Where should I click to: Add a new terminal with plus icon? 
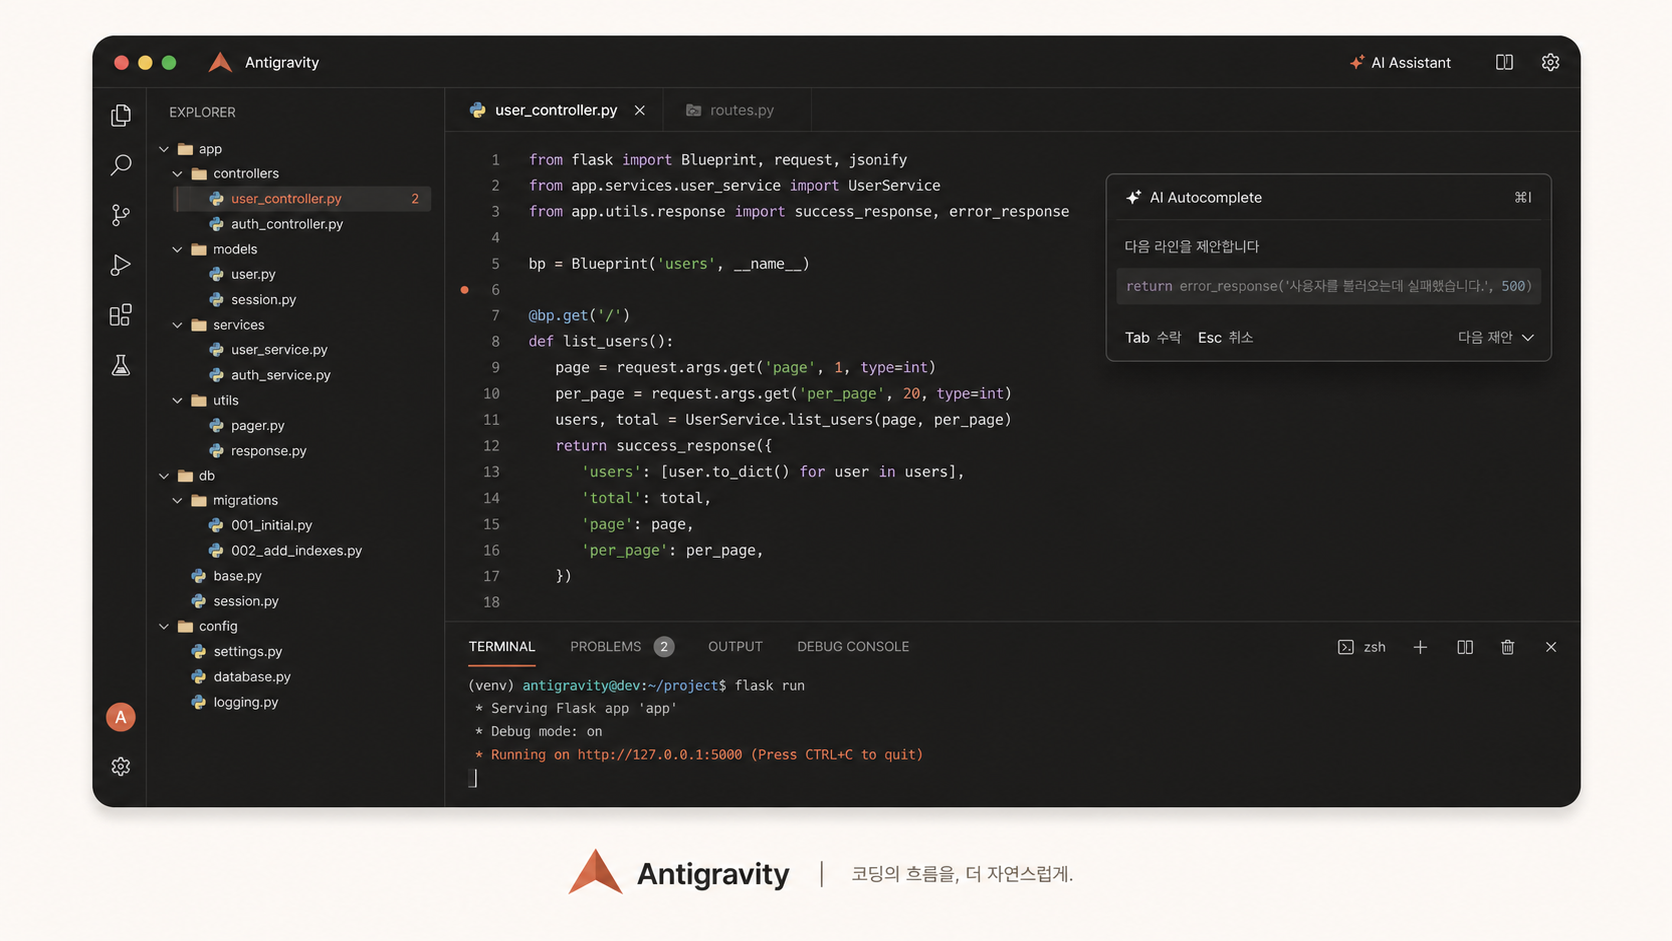tap(1420, 647)
